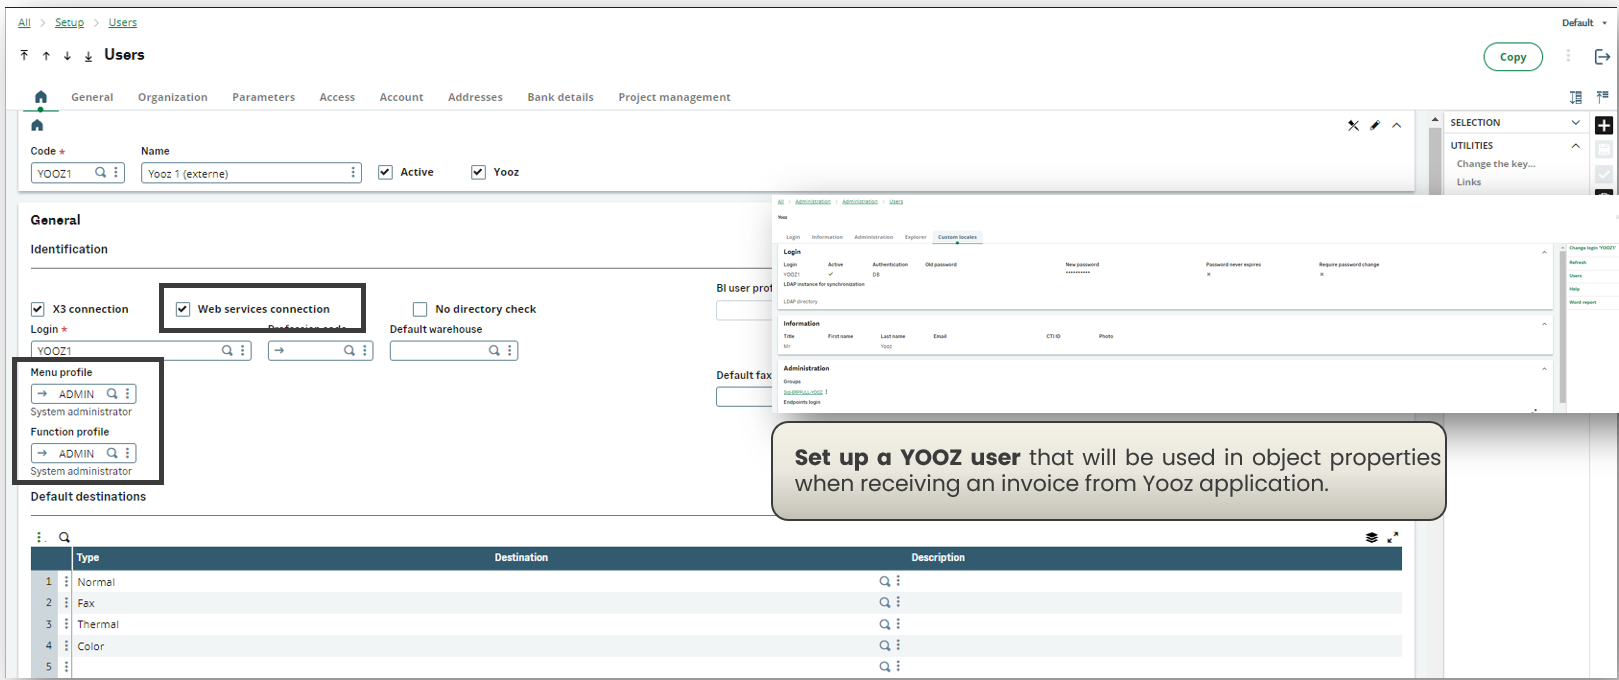
Task: Click the Links utility entry
Action: tap(1469, 182)
